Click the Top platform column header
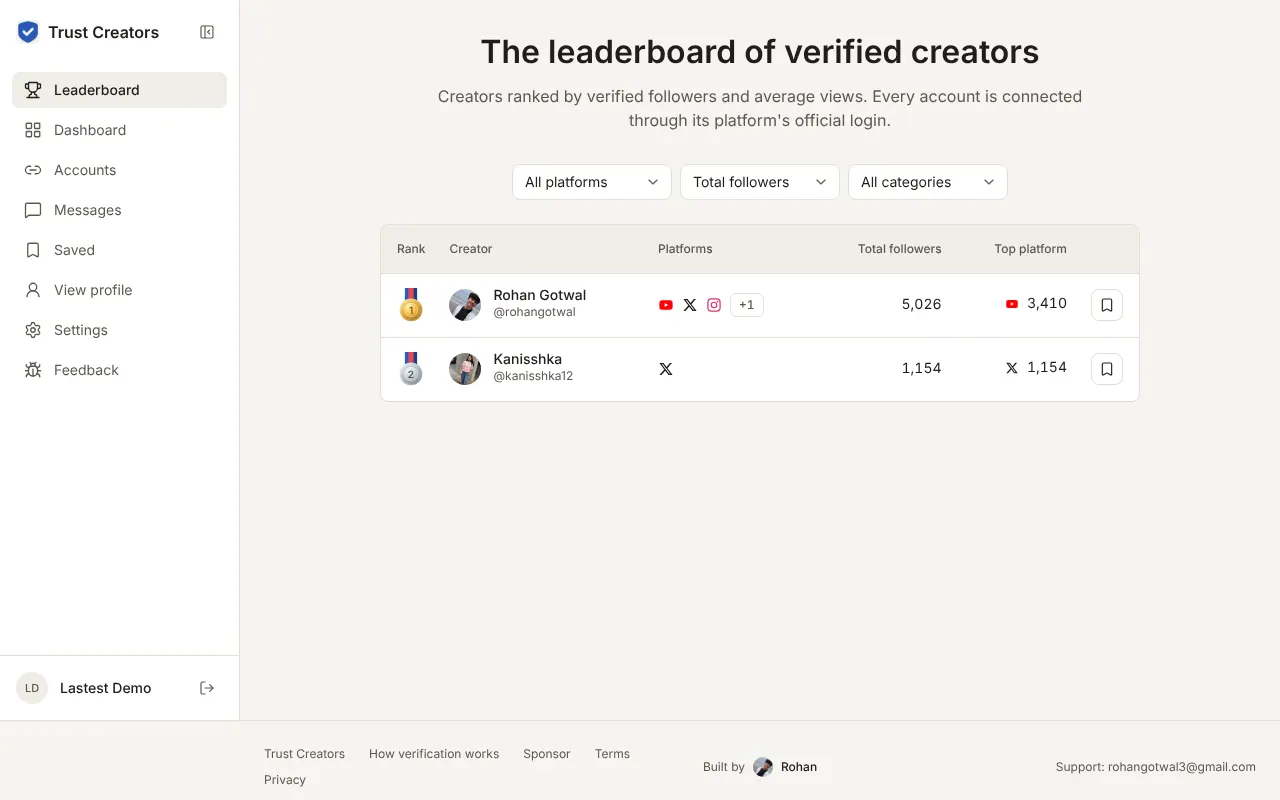The width and height of the screenshot is (1280, 800). pos(1030,249)
